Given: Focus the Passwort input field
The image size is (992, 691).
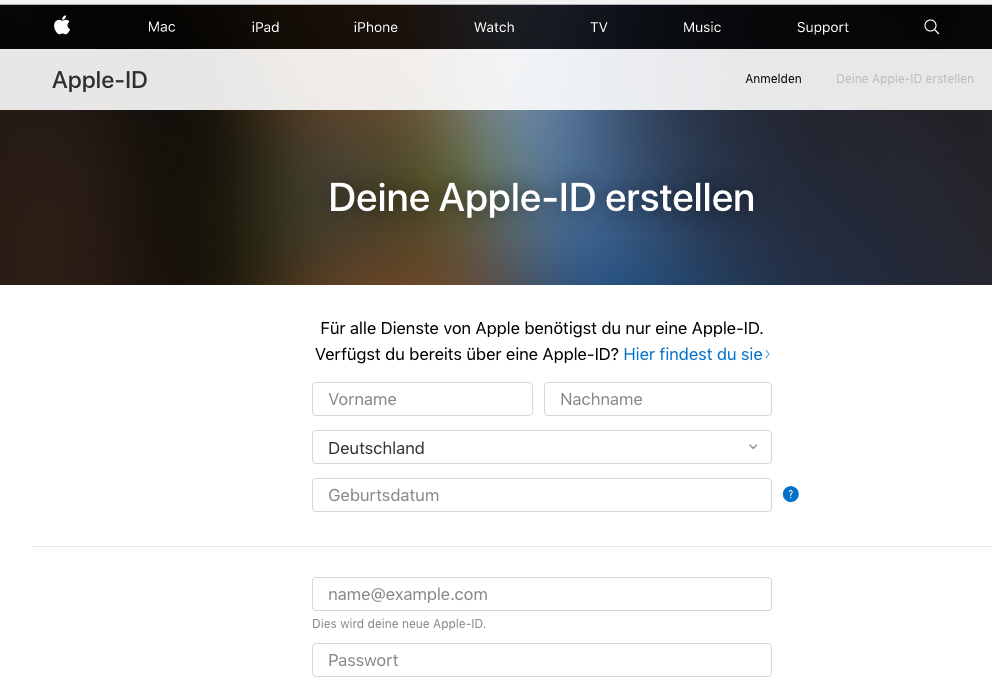Looking at the screenshot, I should [542, 660].
